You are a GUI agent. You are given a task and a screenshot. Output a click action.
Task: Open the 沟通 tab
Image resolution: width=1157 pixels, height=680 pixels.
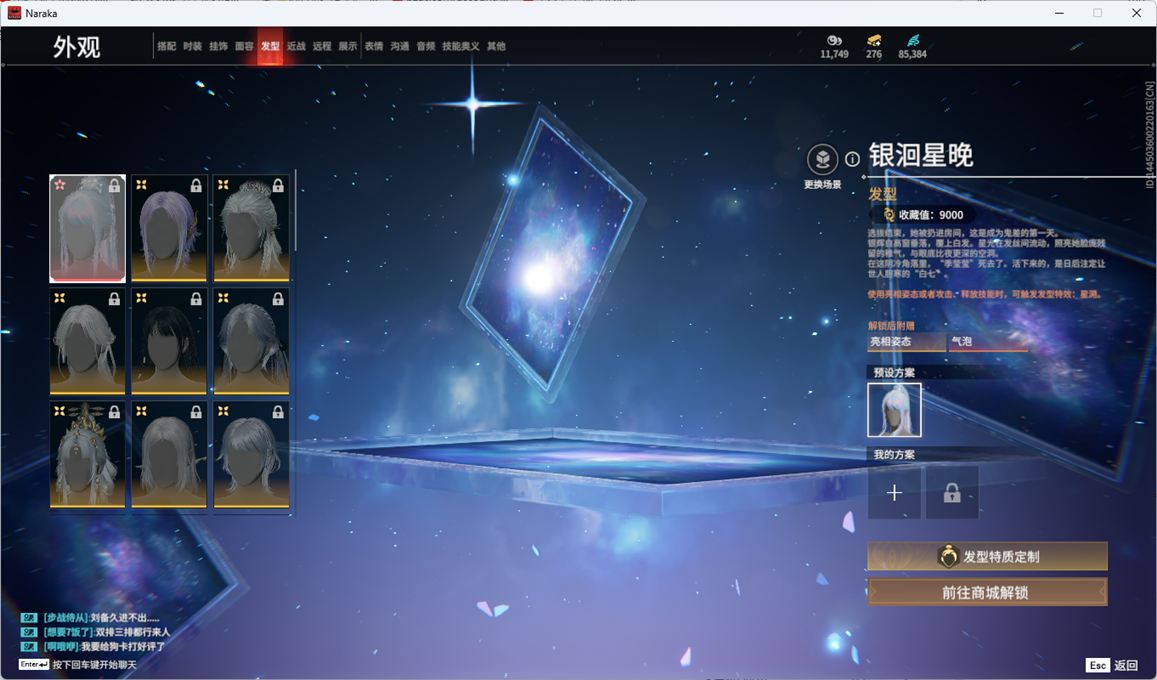(400, 46)
